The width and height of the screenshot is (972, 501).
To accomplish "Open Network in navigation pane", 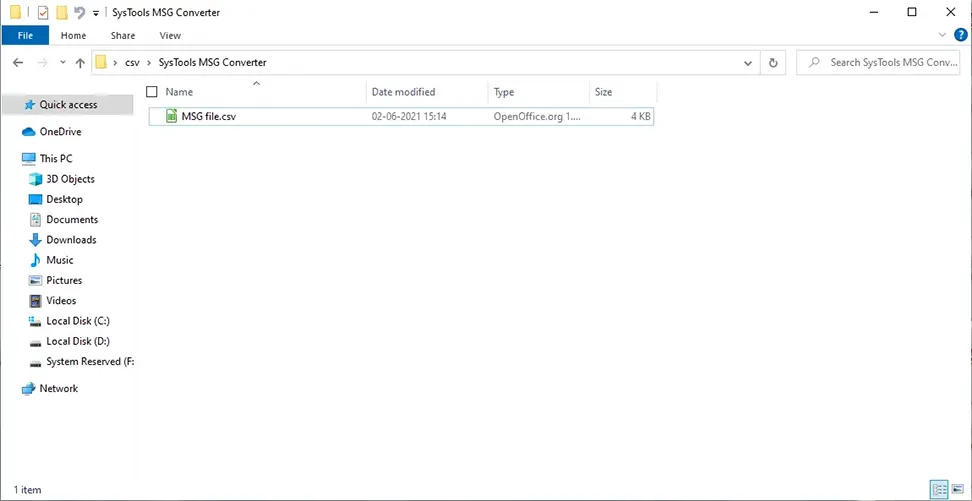I will pos(58,388).
